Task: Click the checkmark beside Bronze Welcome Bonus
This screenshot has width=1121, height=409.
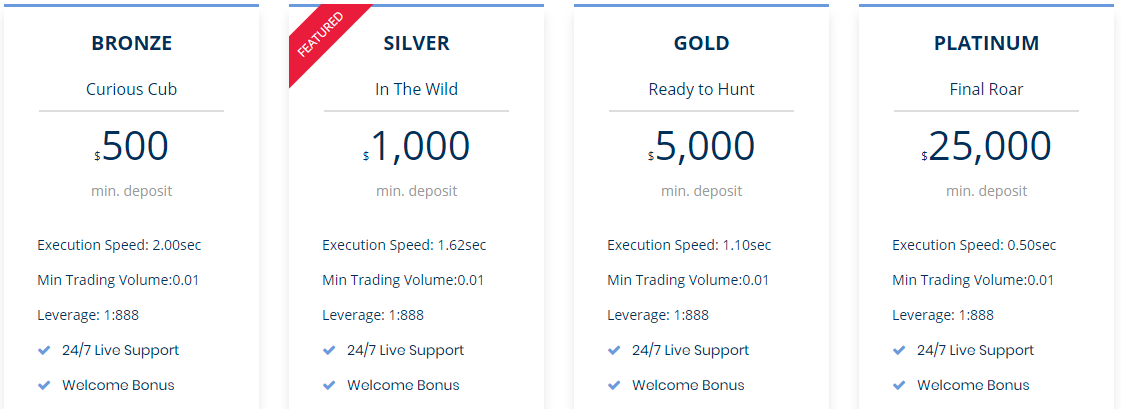Action: (x=44, y=385)
